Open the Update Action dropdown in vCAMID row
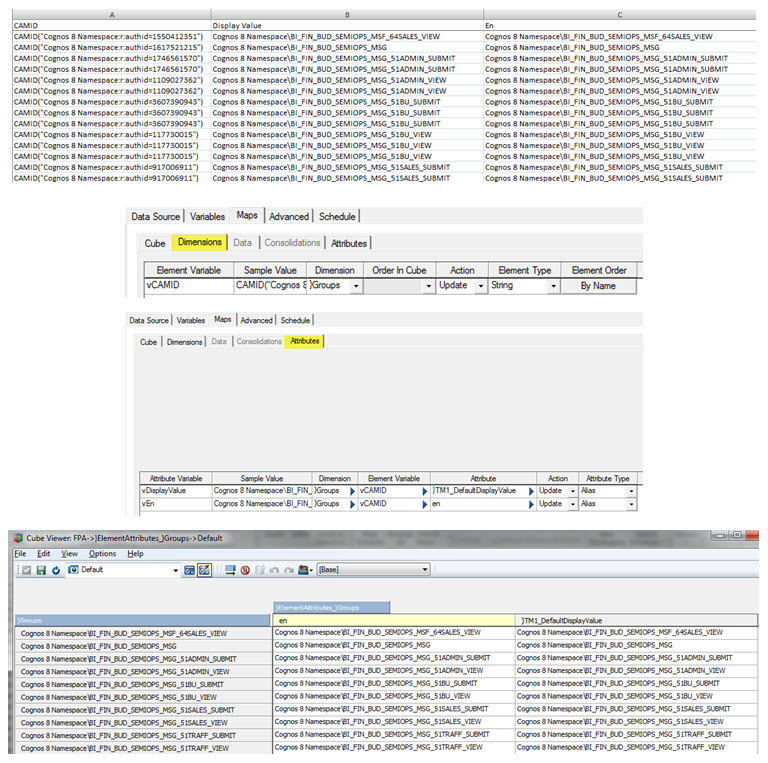 [481, 286]
